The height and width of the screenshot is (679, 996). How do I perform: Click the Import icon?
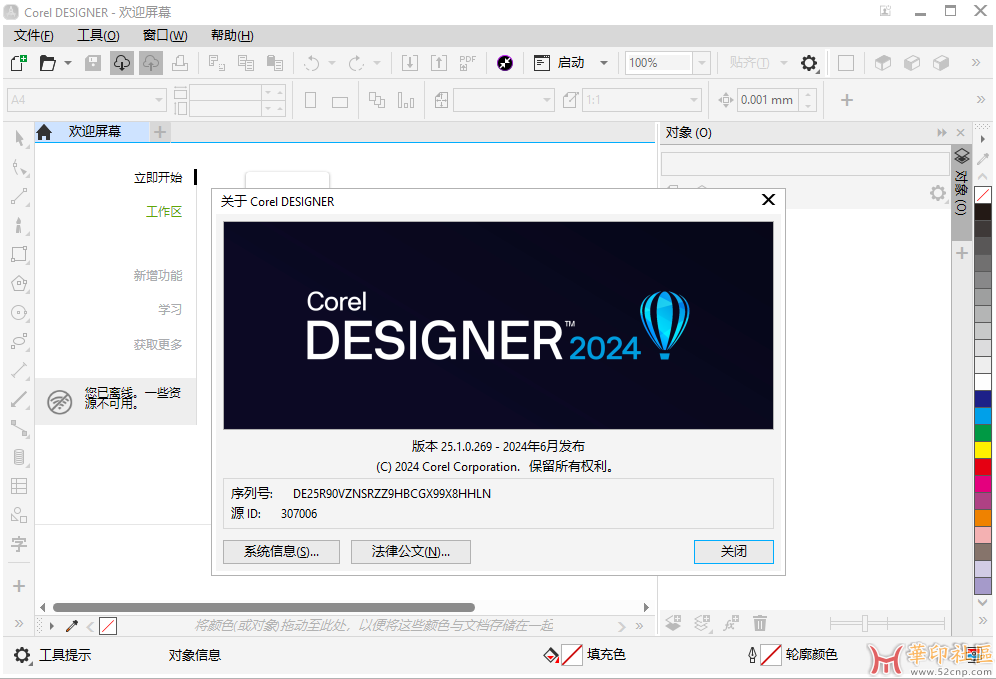(410, 63)
